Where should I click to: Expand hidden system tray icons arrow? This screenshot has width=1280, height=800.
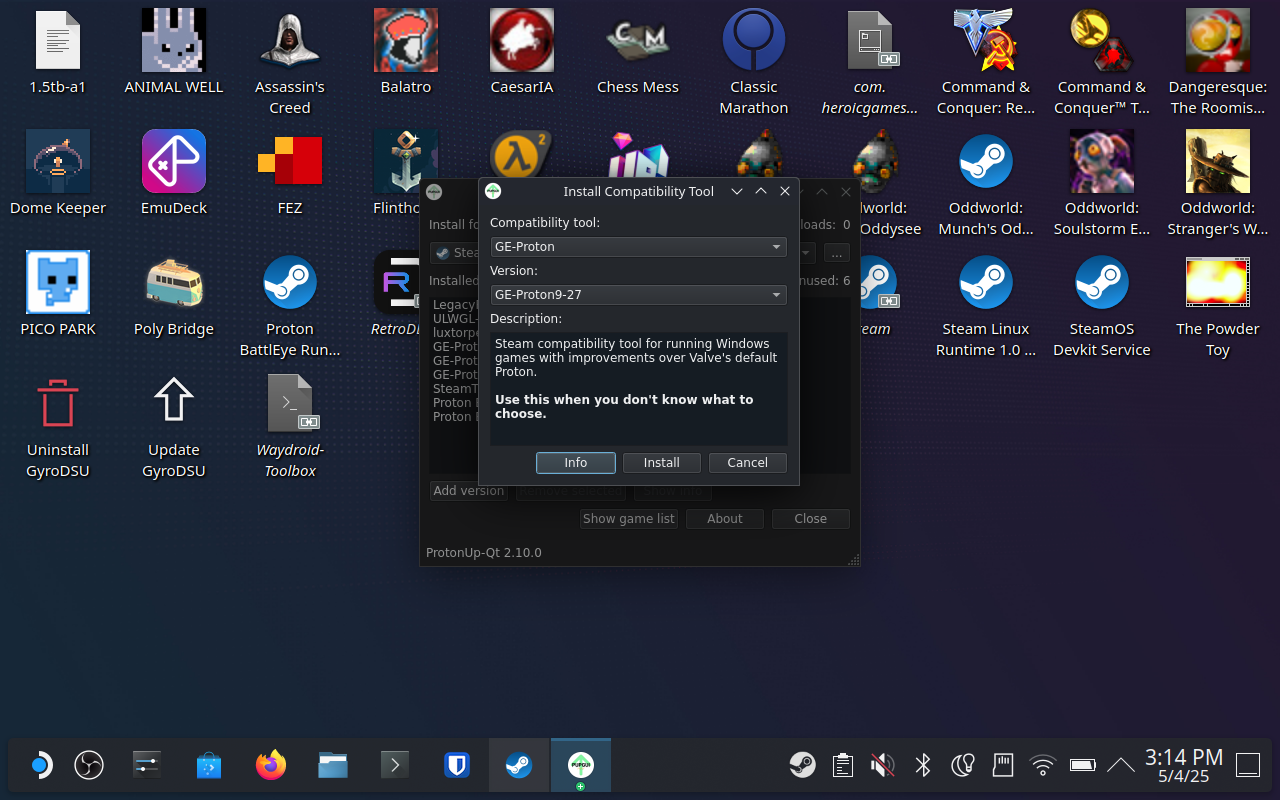pos(1121,766)
